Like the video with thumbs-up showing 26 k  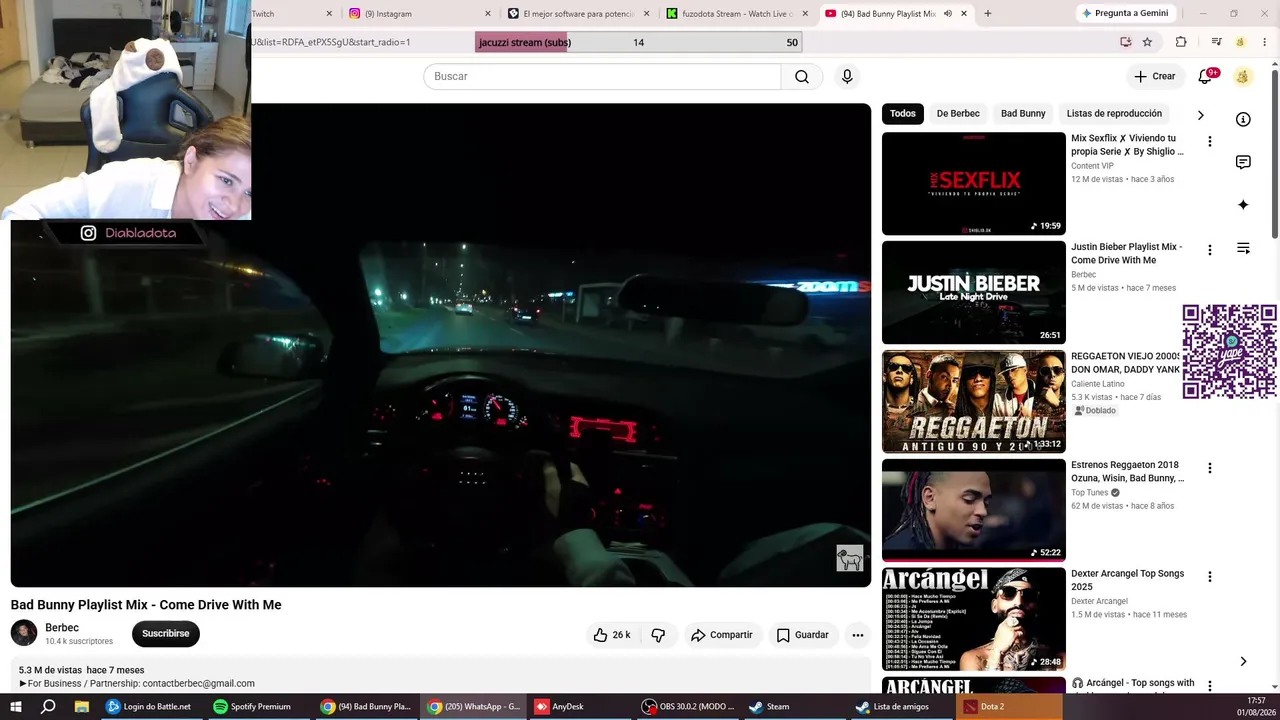coord(611,635)
